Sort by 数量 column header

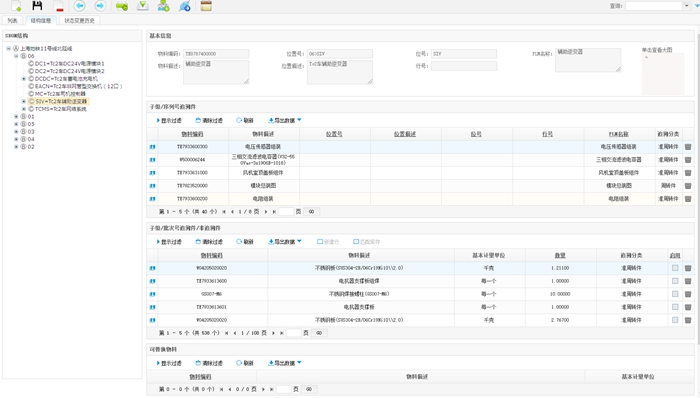coord(560,255)
